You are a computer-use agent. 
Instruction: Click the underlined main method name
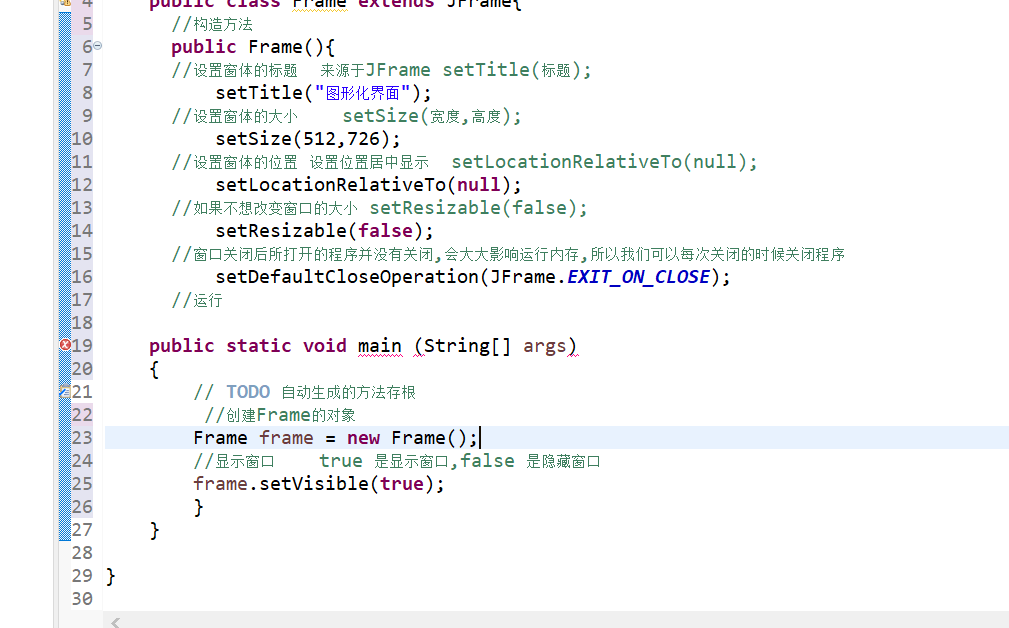pos(380,346)
